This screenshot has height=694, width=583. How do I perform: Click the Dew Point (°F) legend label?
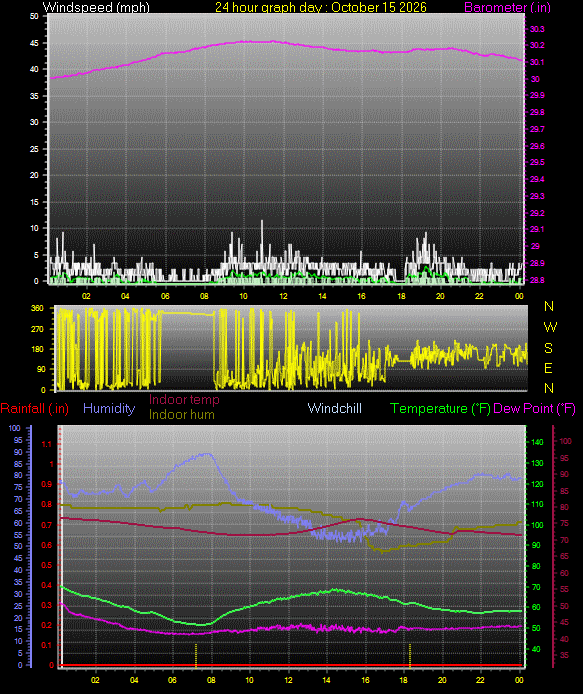click(534, 408)
